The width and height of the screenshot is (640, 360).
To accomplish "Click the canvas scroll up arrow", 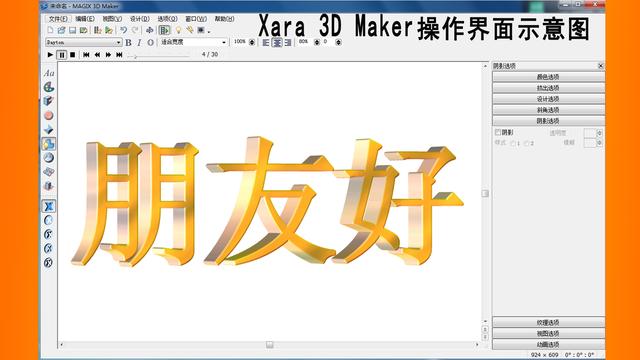I will [x=485, y=66].
